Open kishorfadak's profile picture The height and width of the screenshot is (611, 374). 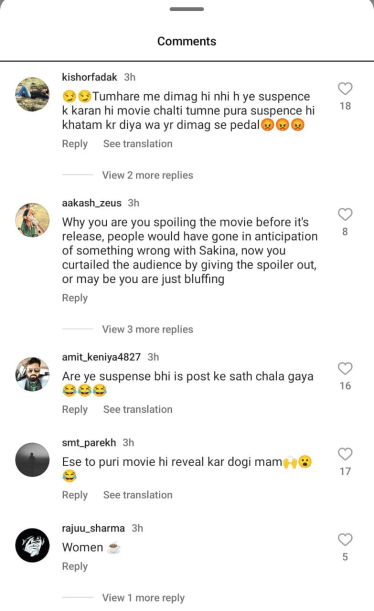pos(32,94)
